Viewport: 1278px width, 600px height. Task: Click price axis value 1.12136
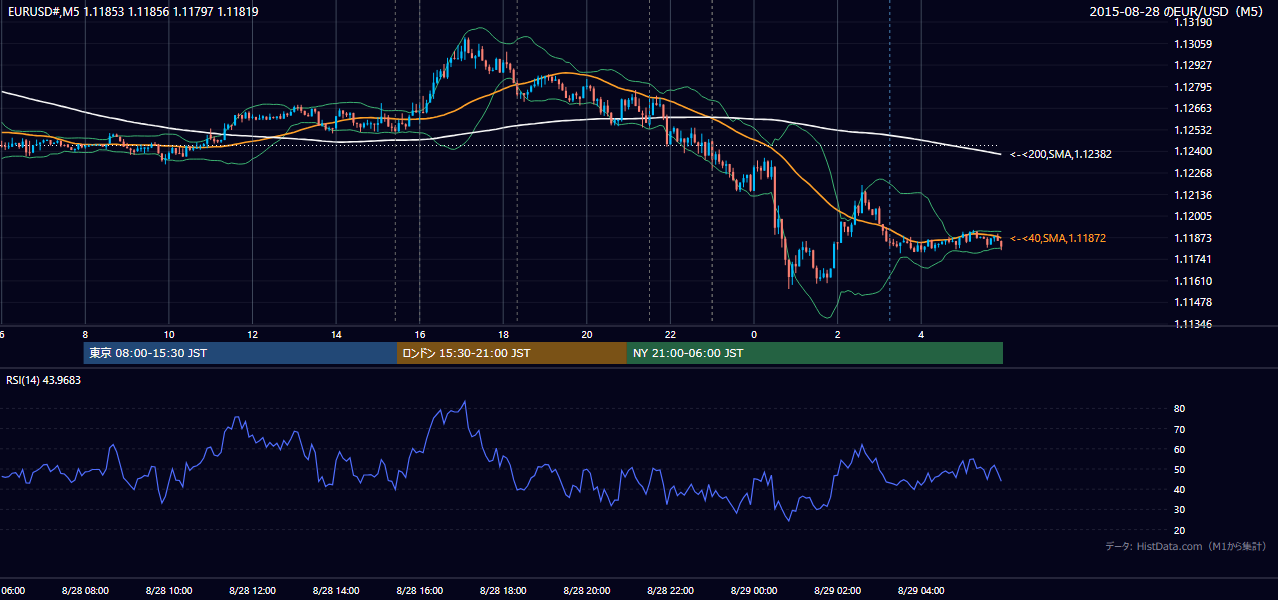click(1194, 195)
